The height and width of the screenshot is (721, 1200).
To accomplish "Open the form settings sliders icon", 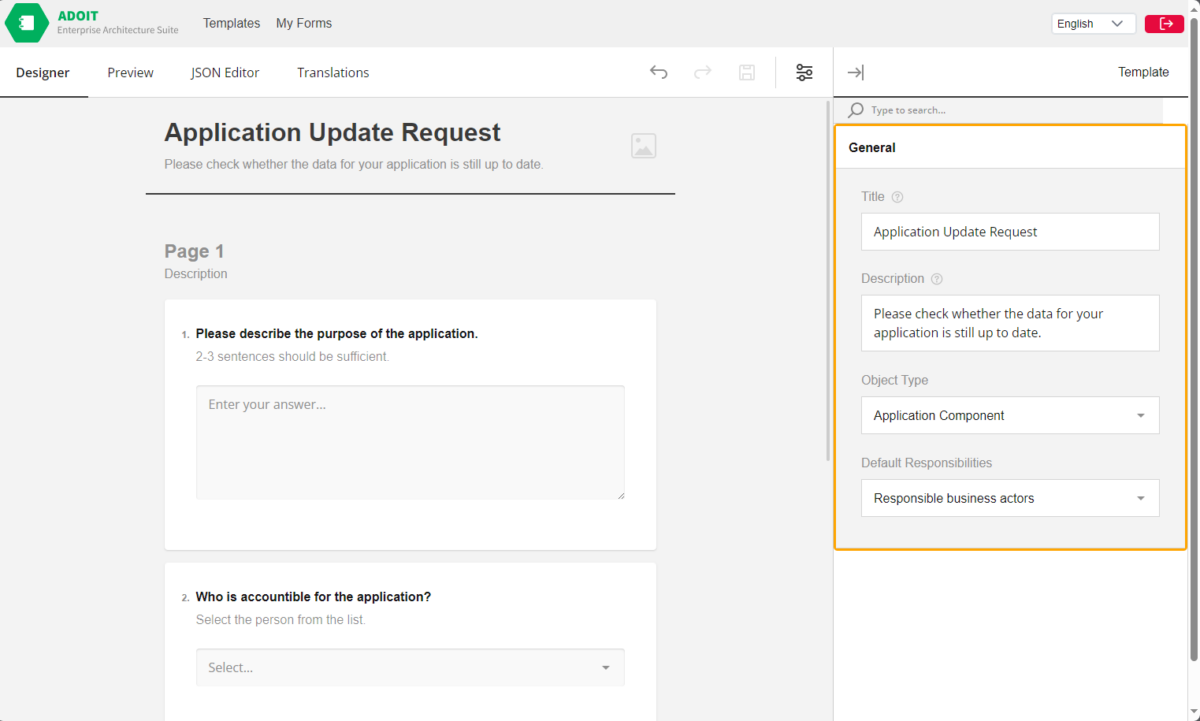I will click(x=805, y=72).
